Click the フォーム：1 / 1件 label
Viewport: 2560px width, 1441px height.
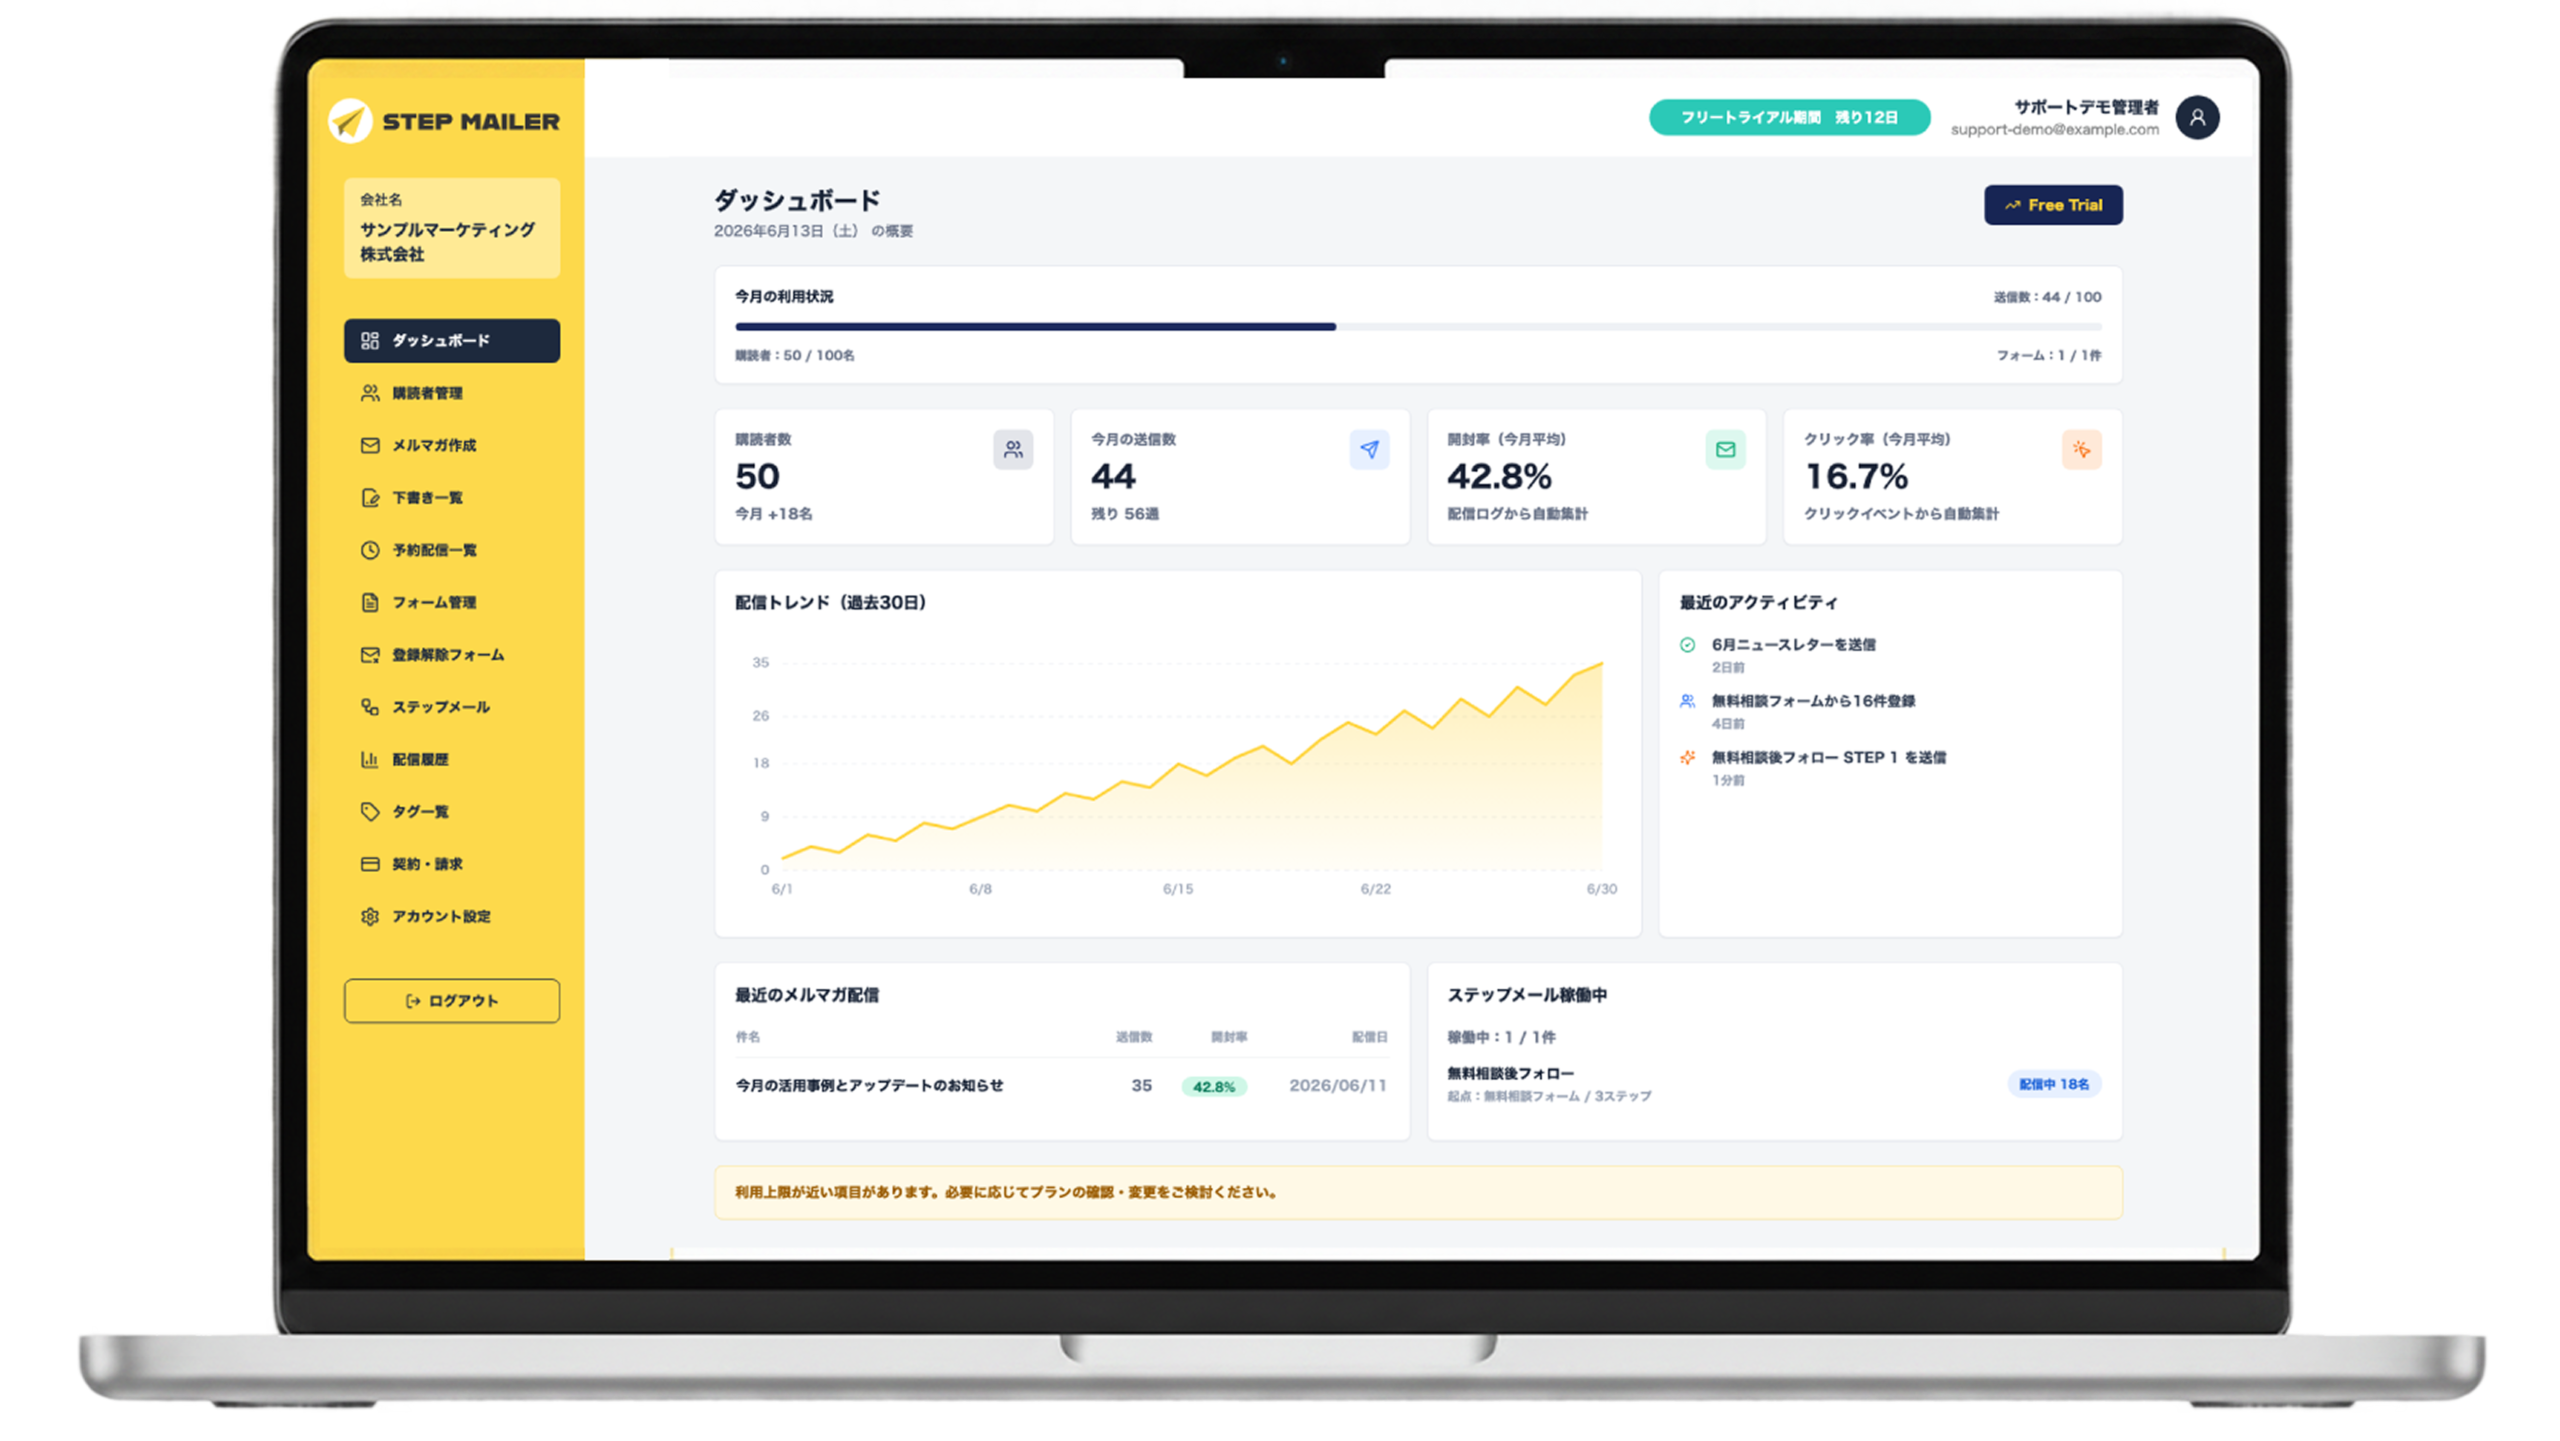(x=2049, y=356)
